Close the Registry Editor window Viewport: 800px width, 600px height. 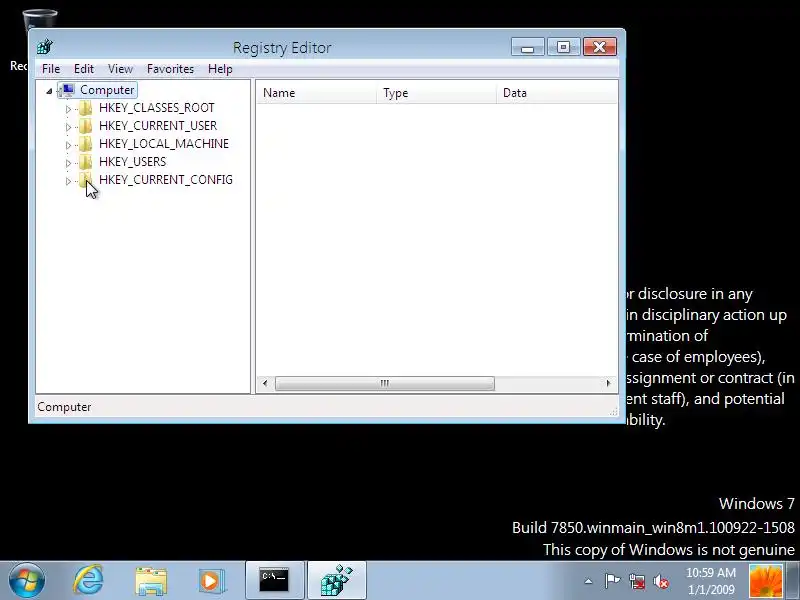[x=600, y=47]
